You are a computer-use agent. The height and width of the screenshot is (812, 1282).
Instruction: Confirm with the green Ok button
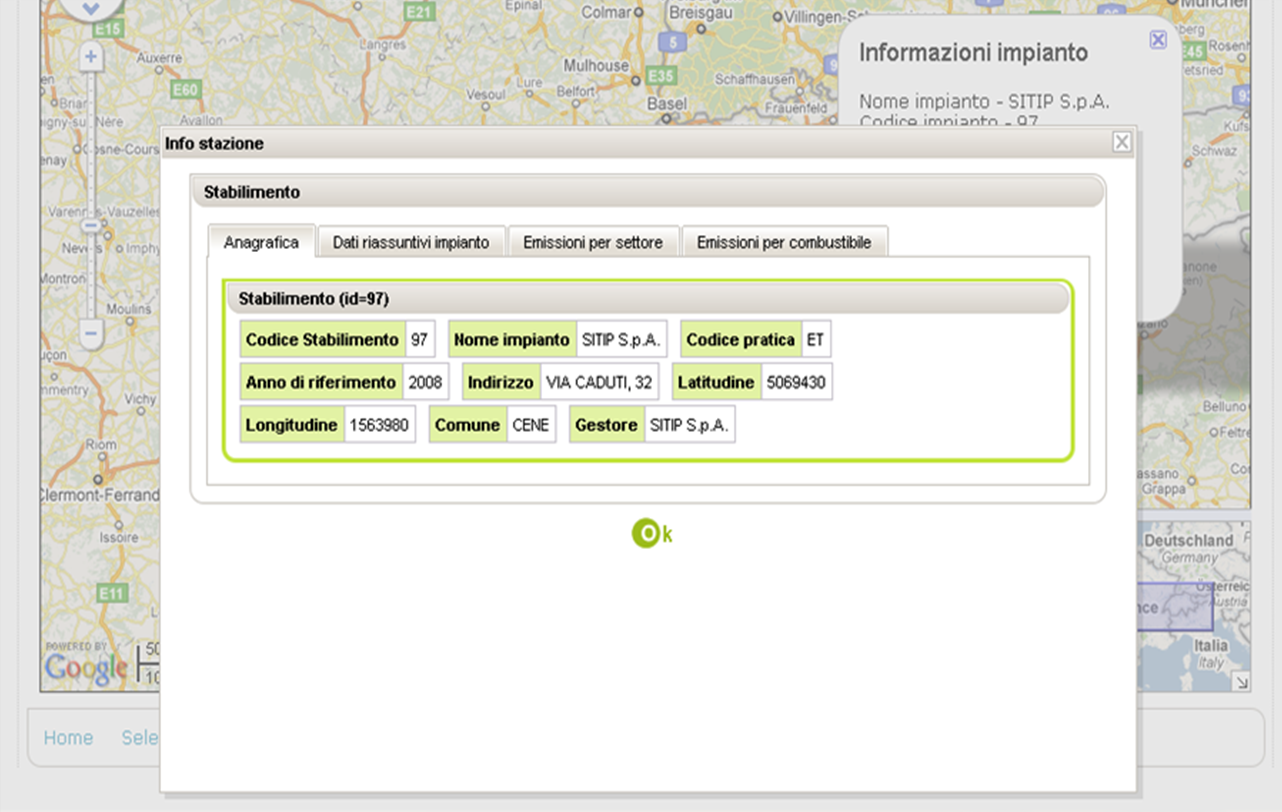(652, 534)
